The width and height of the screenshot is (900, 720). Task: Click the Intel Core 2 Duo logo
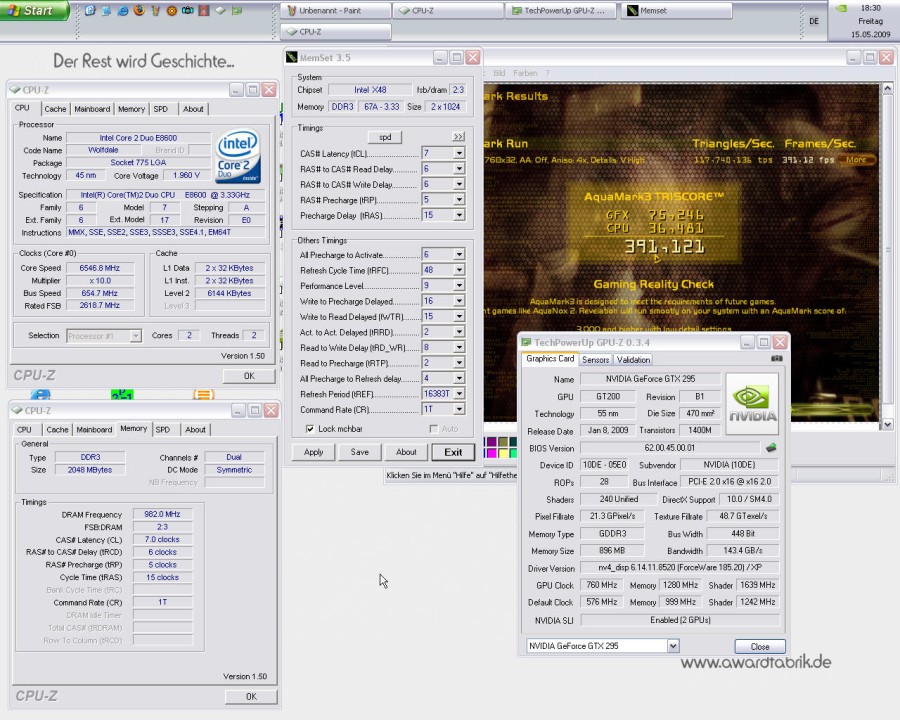238,156
